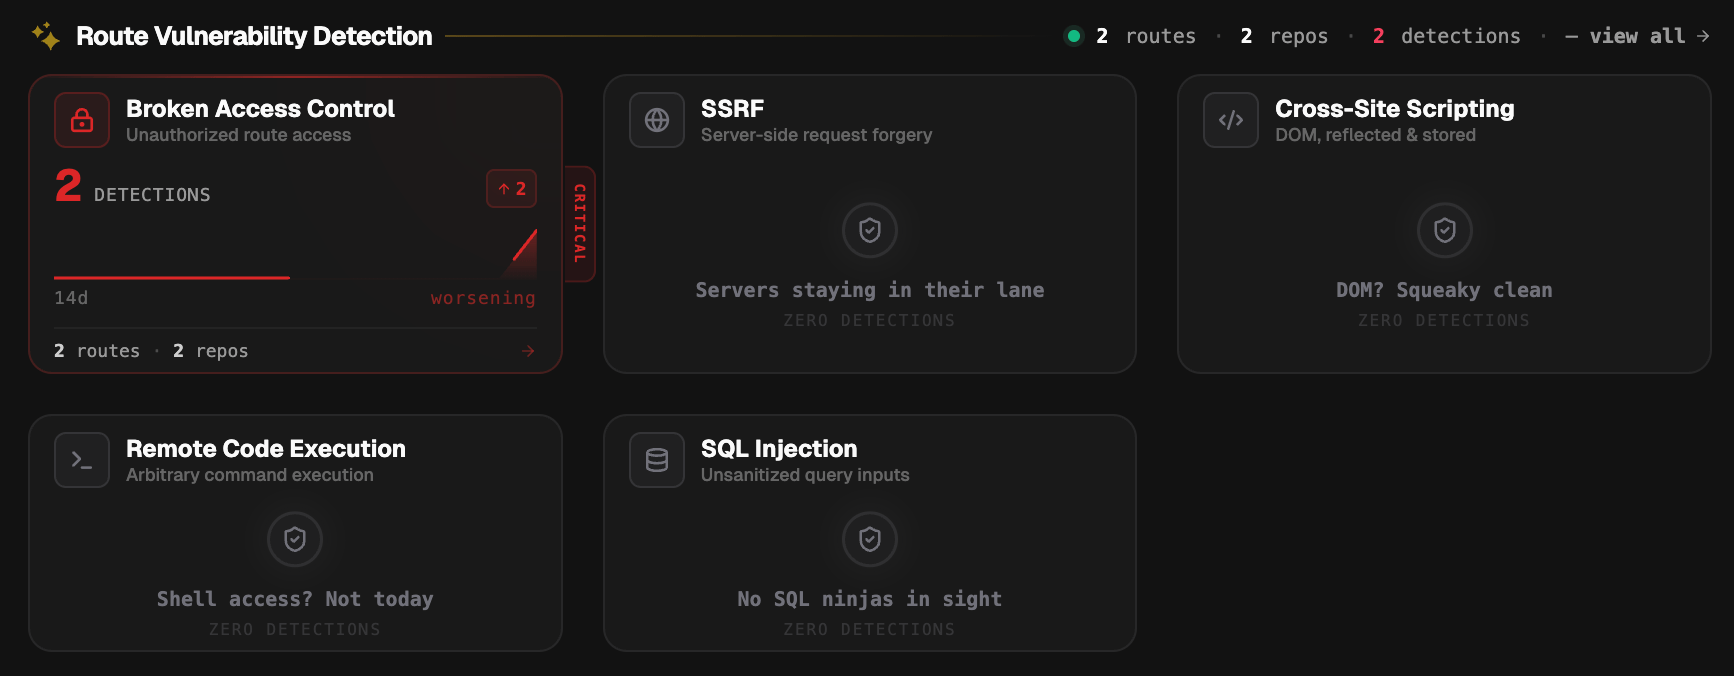The image size is (1734, 676).
Task: Click the shield icon in Cross-Site Scripting card
Action: pos(1445,230)
